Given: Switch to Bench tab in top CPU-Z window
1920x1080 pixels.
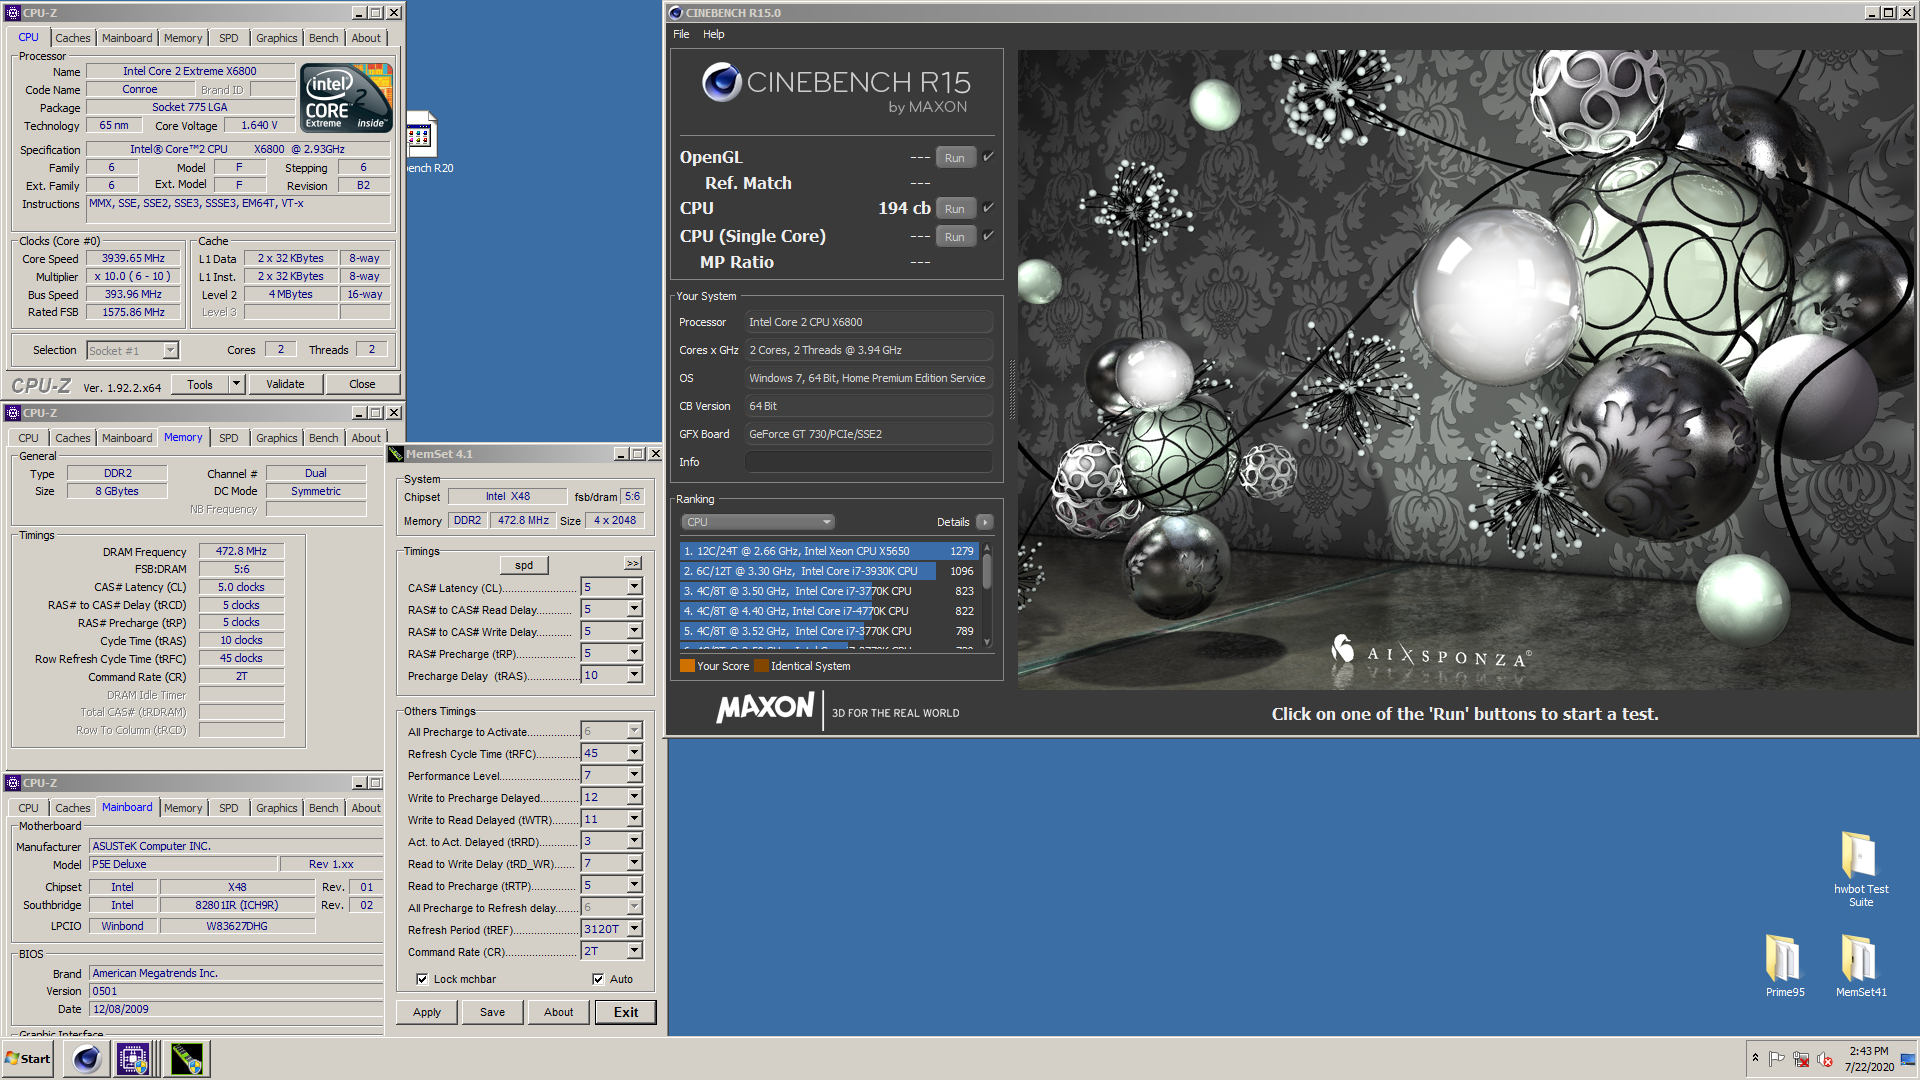Looking at the screenshot, I should click(x=323, y=38).
